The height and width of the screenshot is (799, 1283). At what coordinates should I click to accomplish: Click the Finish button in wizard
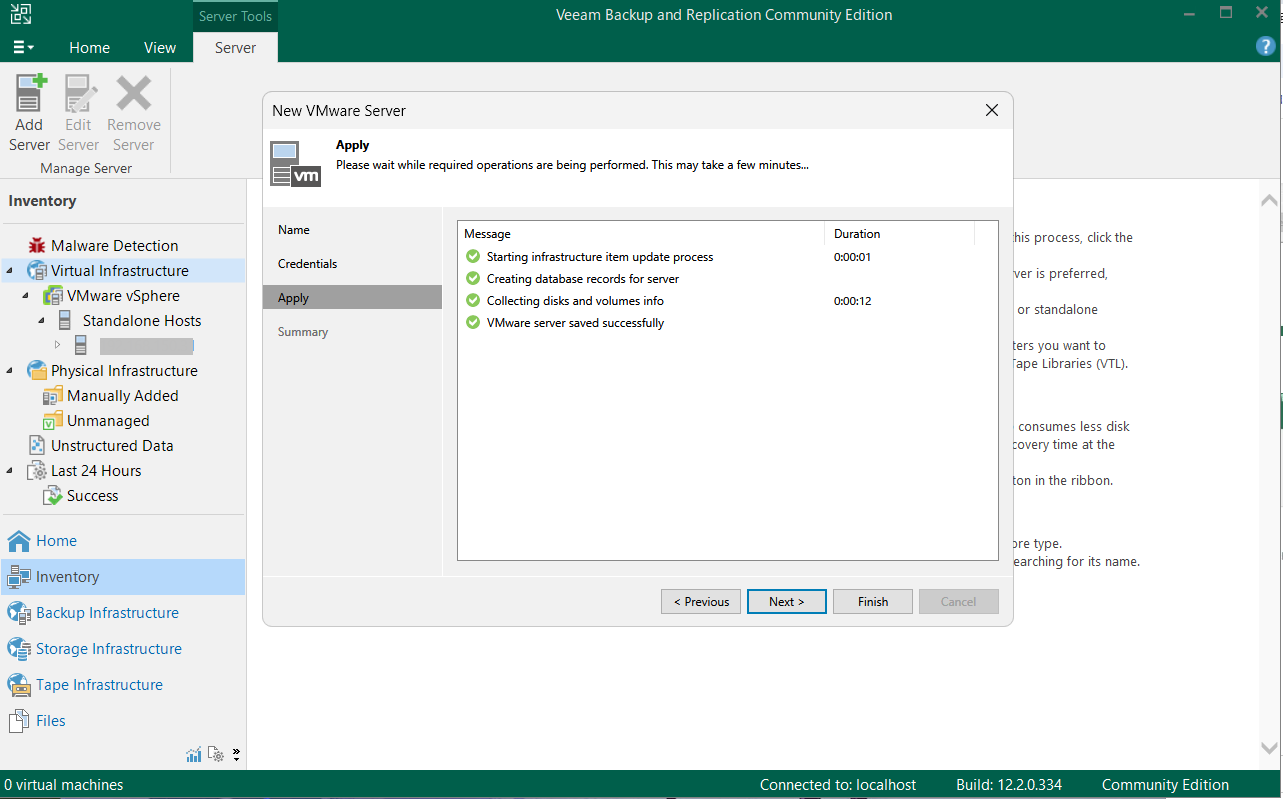(873, 601)
